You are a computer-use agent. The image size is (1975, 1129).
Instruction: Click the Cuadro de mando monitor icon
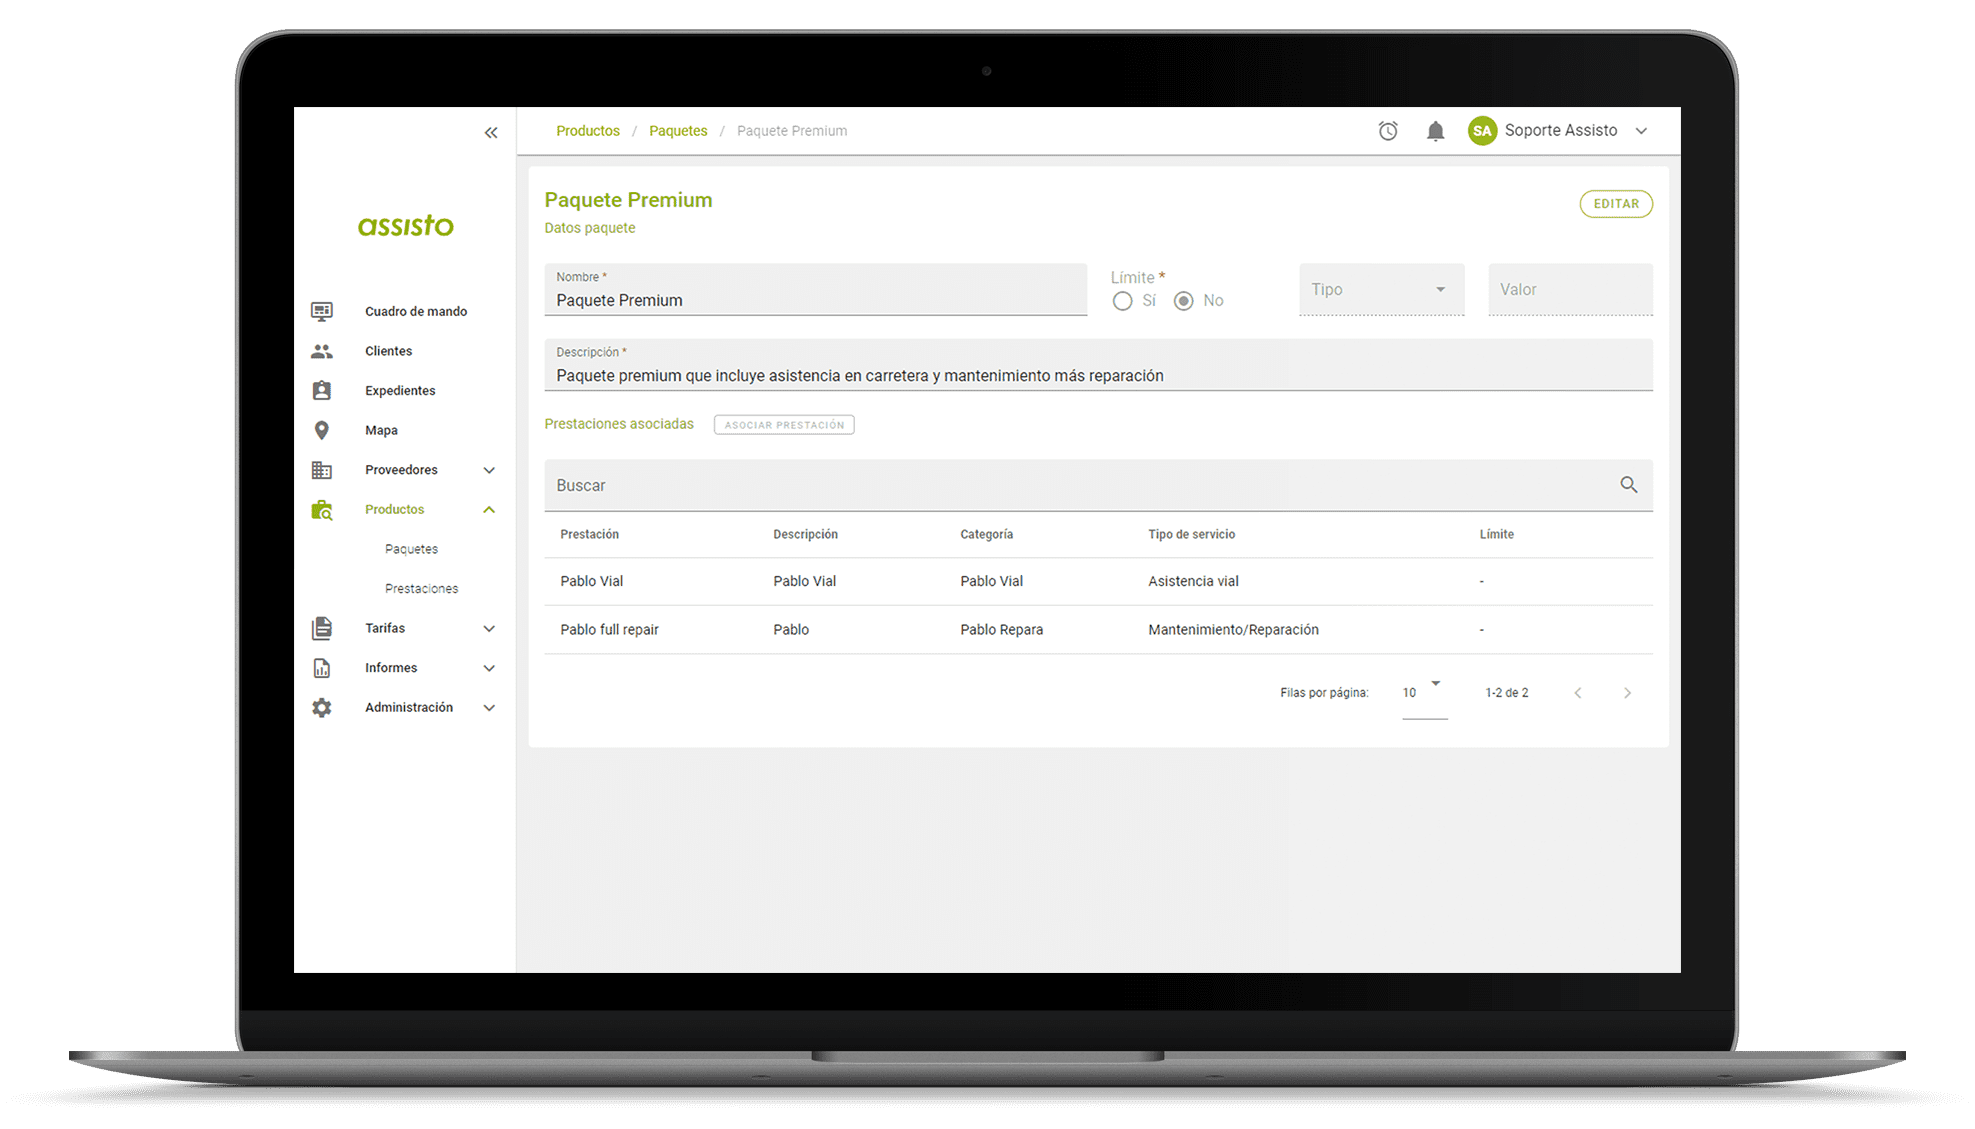coord(322,311)
